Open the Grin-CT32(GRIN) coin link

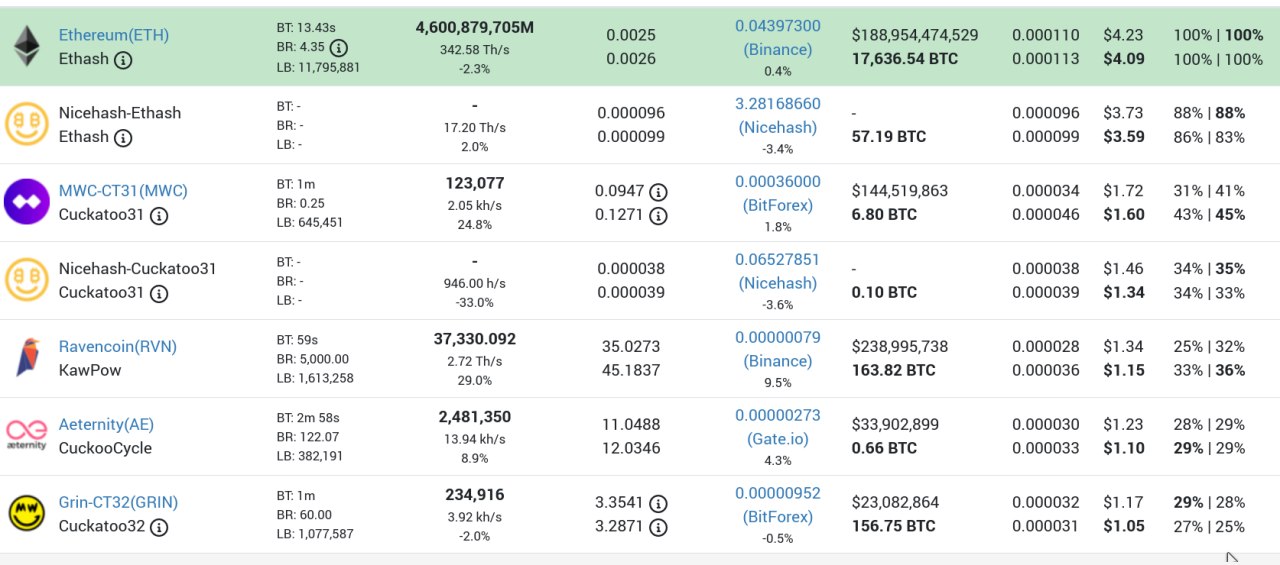coord(118,503)
